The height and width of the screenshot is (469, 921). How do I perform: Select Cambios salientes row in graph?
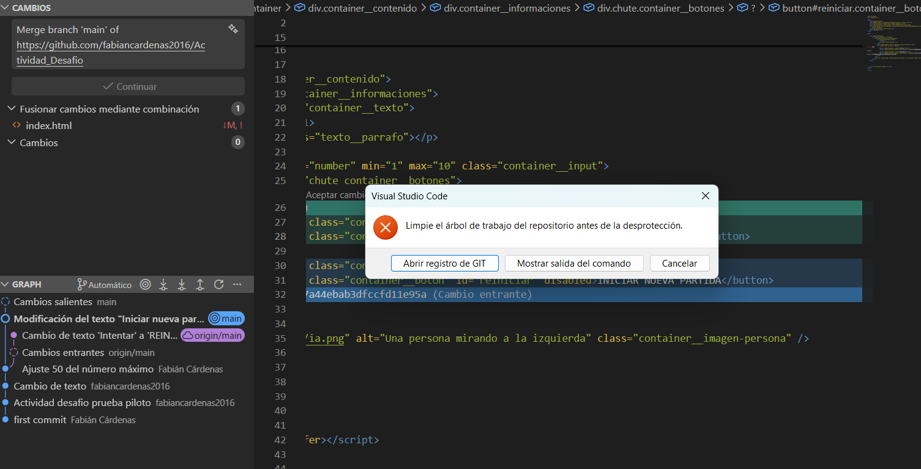(x=127, y=302)
